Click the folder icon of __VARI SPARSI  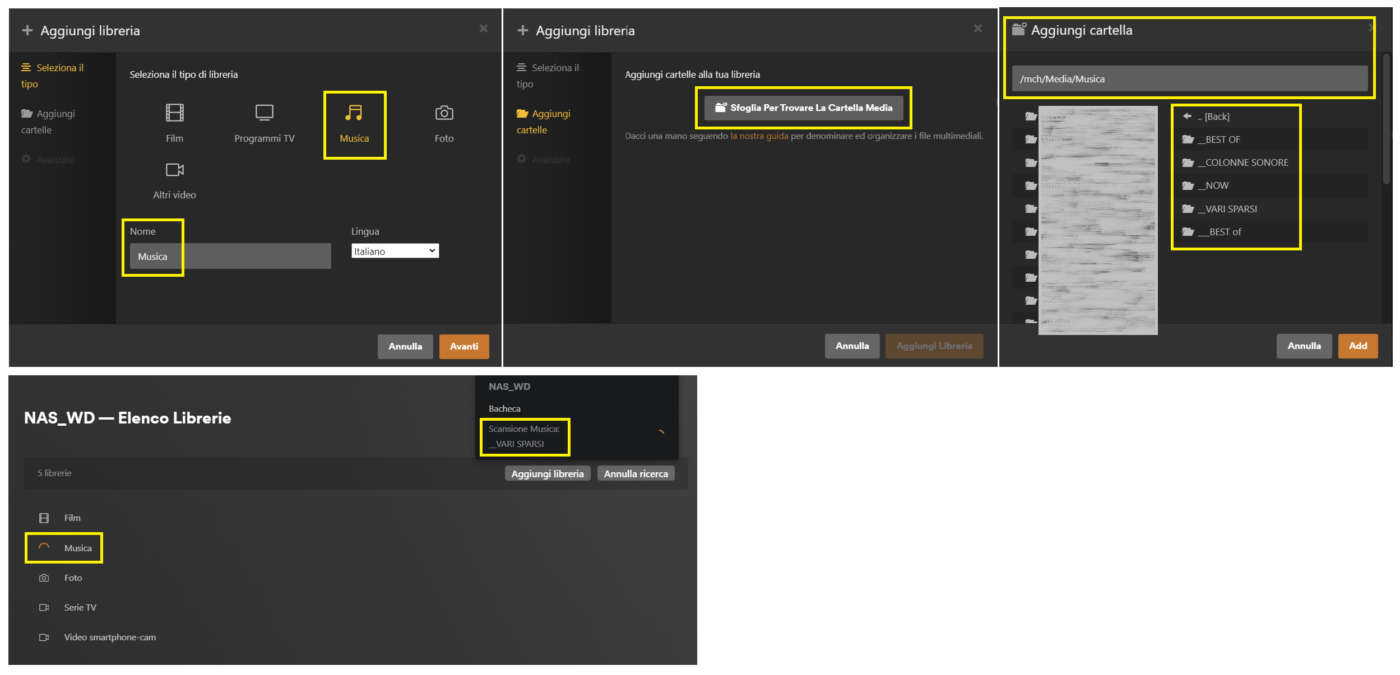[1188, 209]
